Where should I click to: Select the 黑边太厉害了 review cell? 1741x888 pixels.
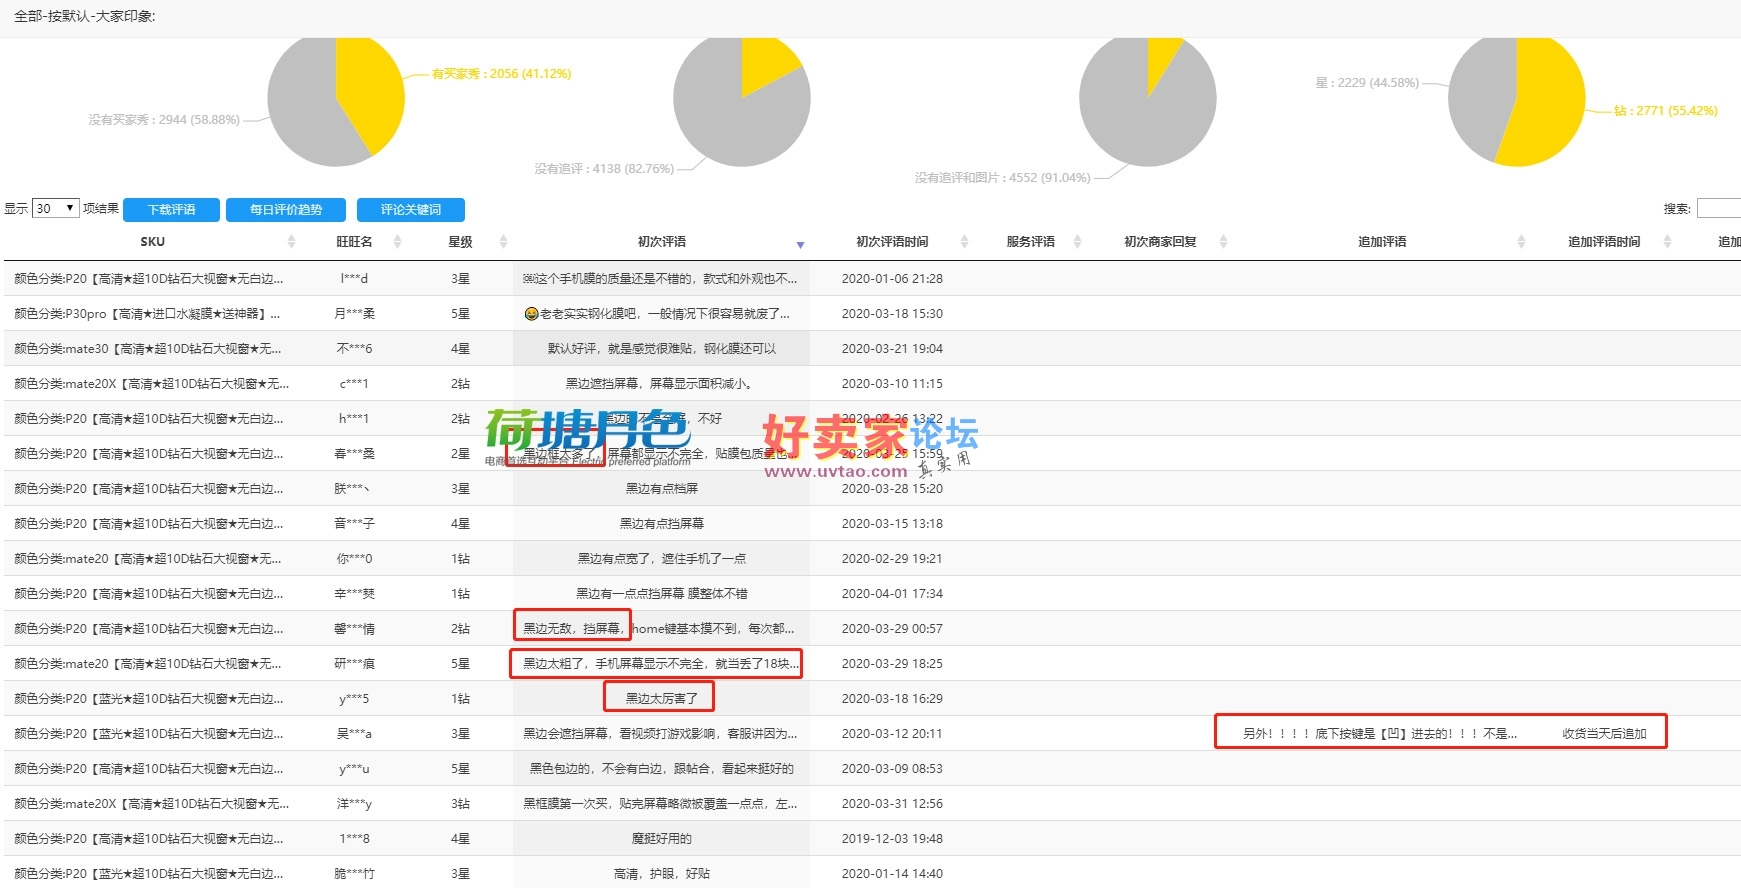(x=661, y=698)
